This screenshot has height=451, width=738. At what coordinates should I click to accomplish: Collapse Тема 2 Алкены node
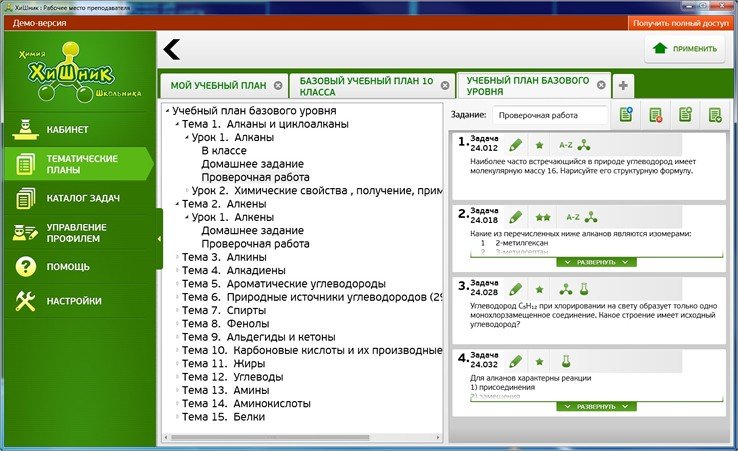(177, 204)
